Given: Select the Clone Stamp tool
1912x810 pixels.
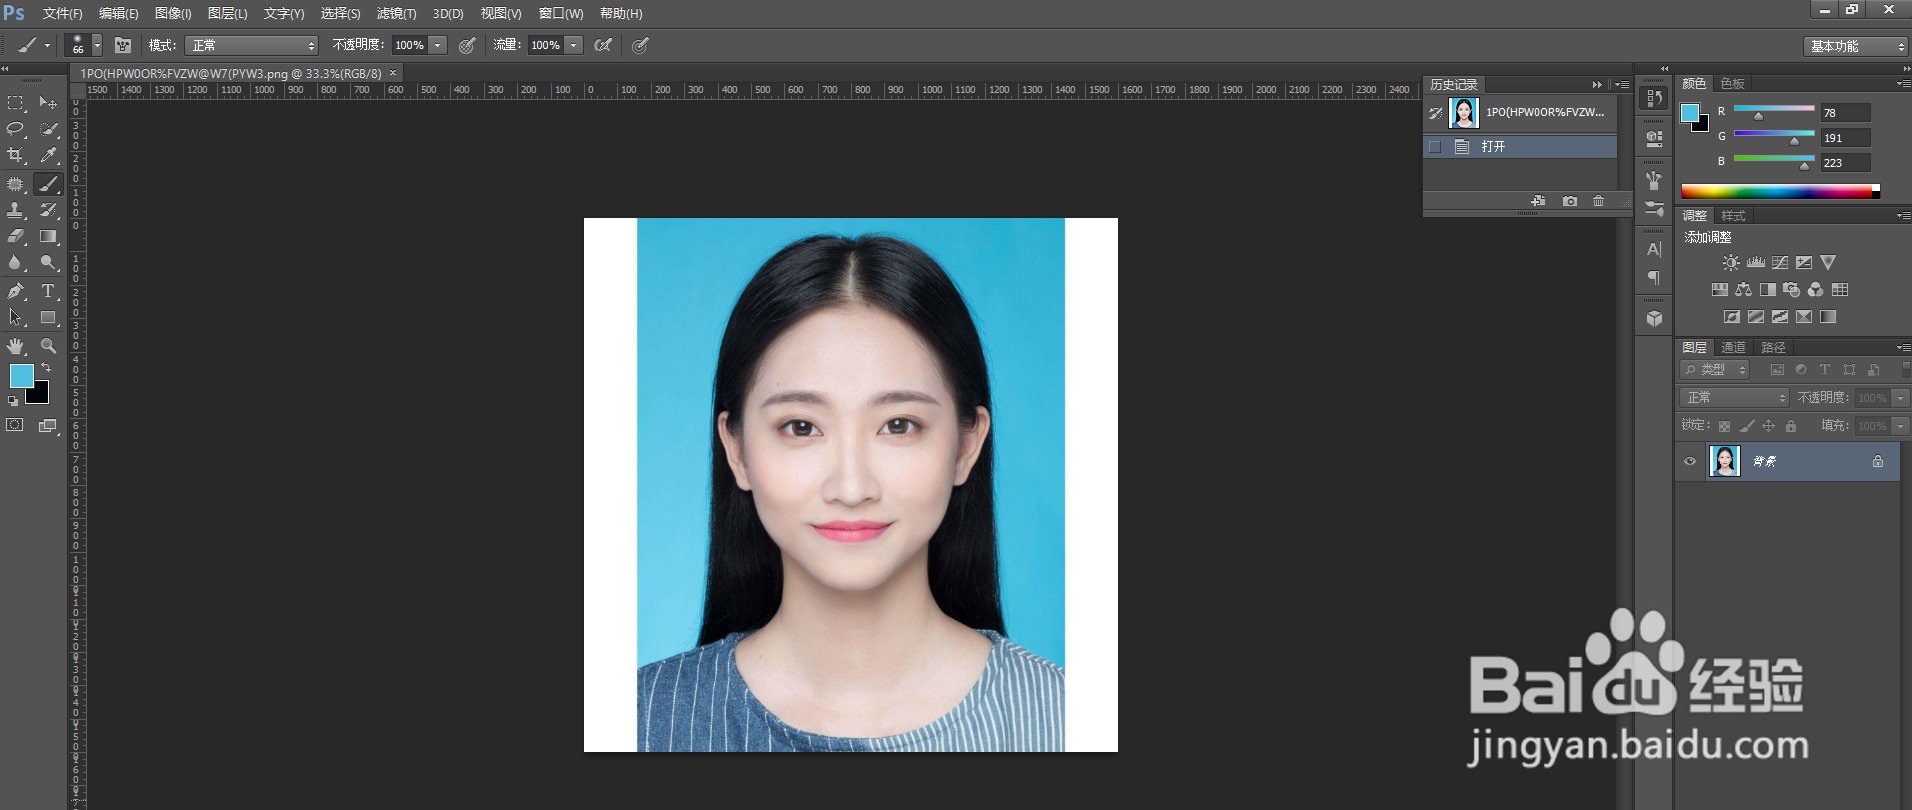Looking at the screenshot, I should pos(16,210).
